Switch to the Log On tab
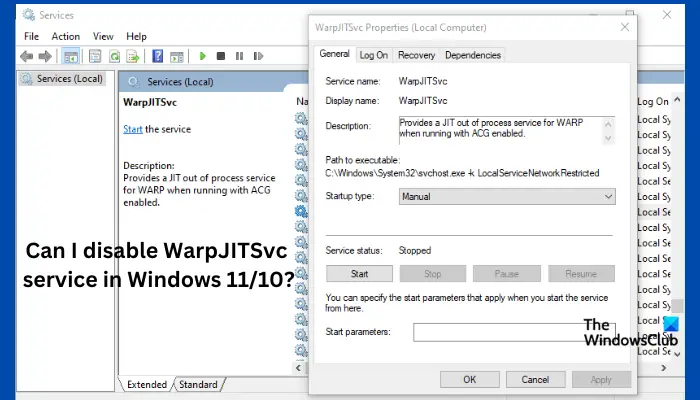 374,55
